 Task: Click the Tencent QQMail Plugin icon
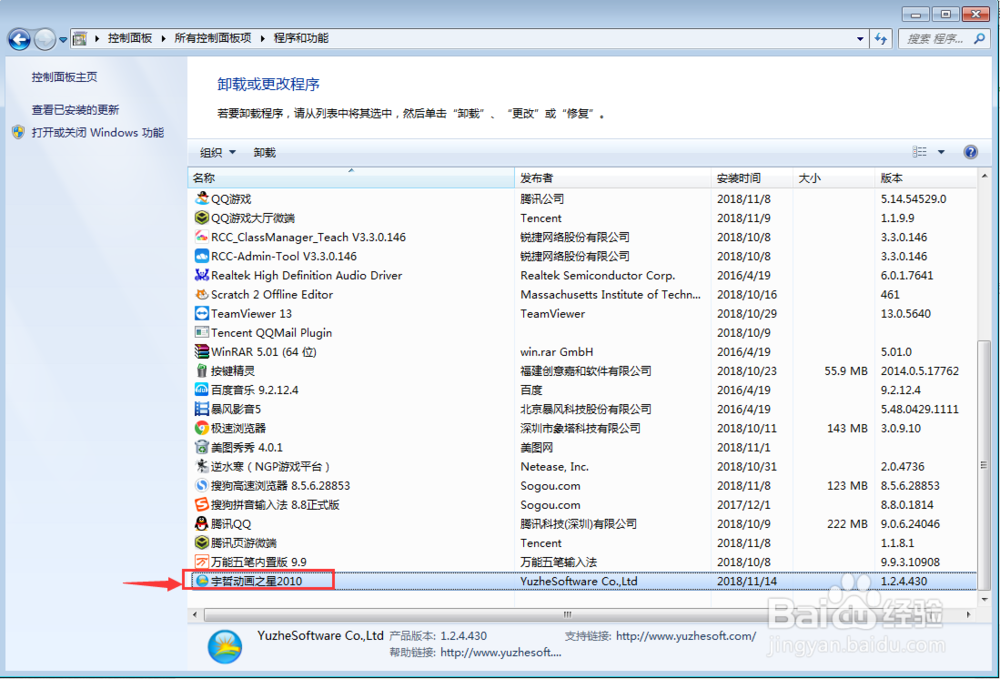pyautogui.click(x=202, y=332)
